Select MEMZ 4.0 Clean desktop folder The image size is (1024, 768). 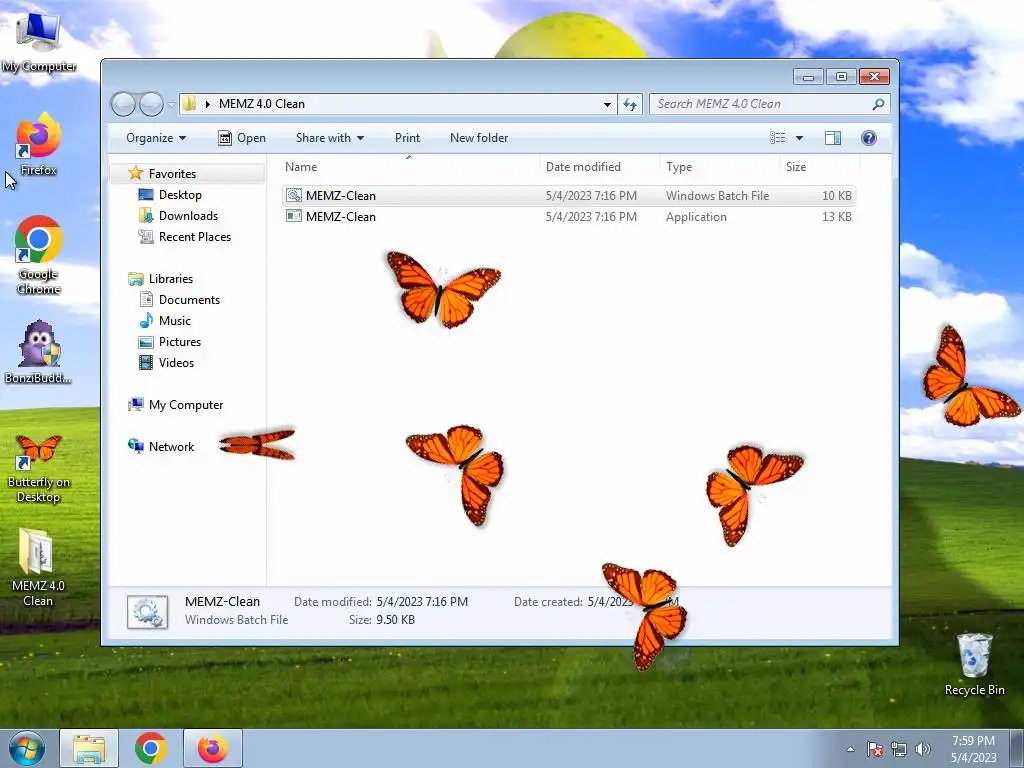39,567
